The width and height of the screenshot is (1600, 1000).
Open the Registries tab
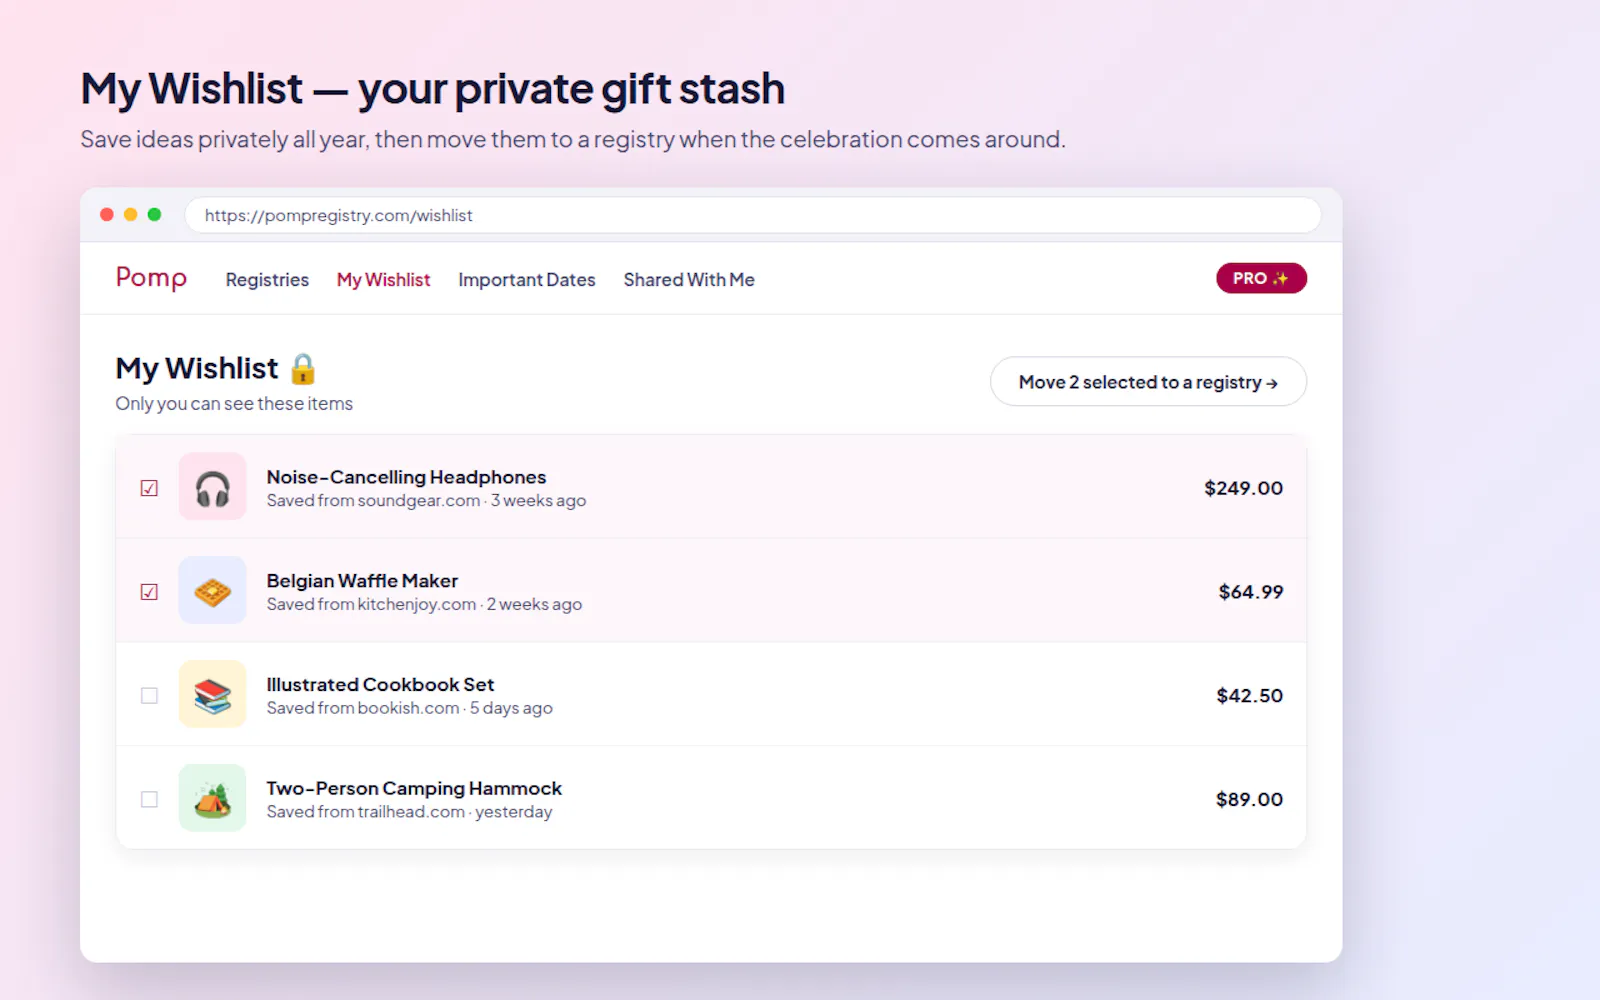[267, 280]
